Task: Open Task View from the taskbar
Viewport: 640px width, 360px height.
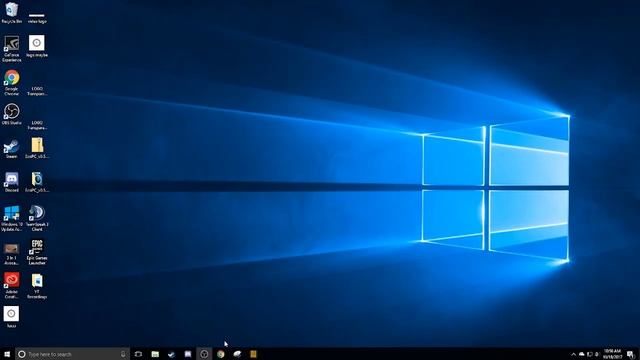Action: (x=138, y=354)
